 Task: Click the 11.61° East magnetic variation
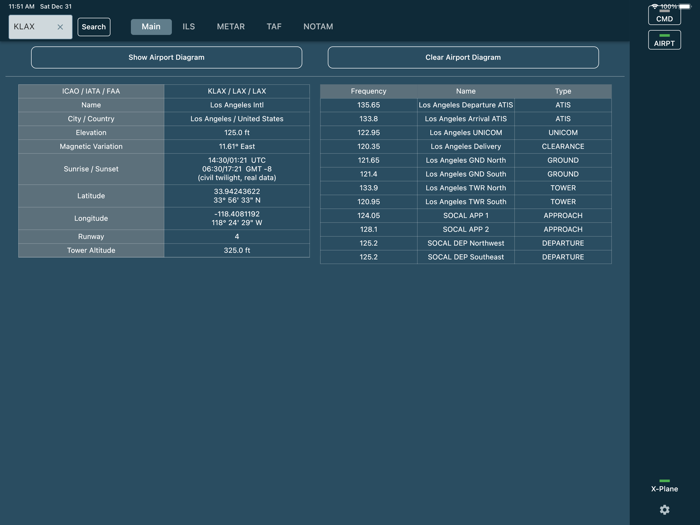tap(237, 146)
